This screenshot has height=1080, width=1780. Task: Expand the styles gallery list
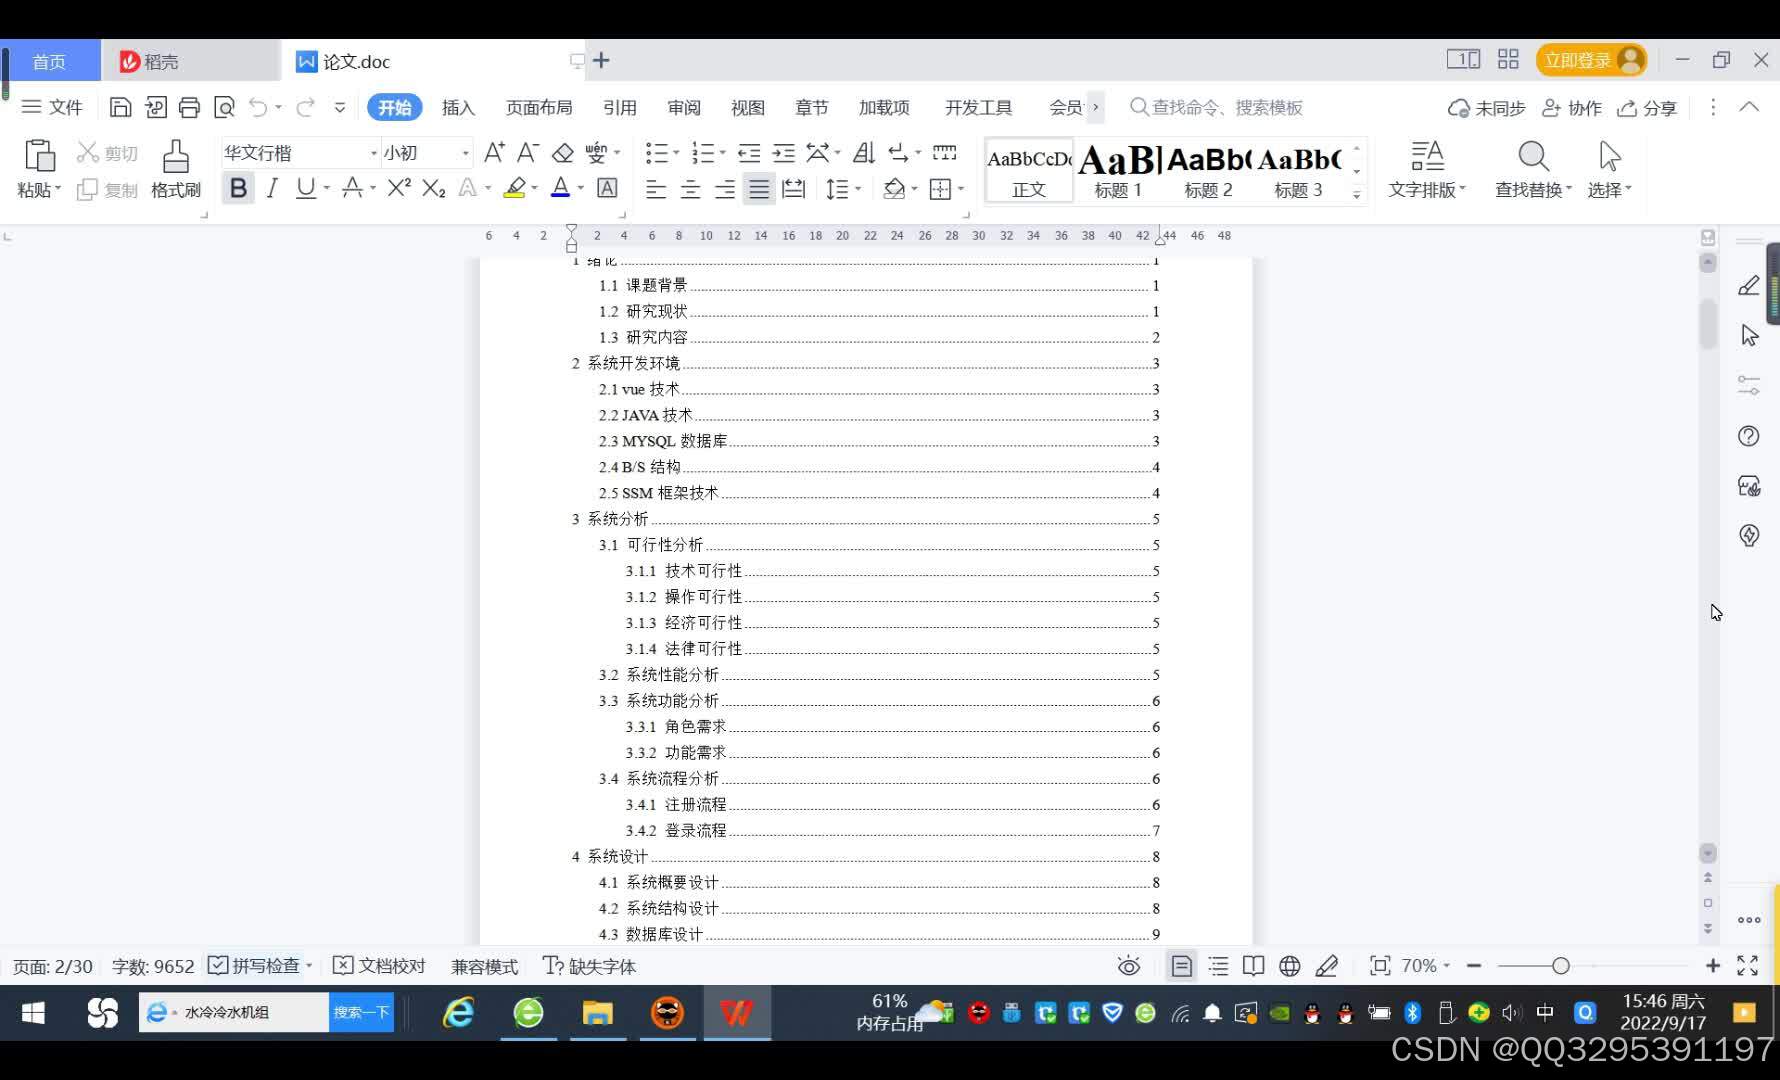(1357, 195)
